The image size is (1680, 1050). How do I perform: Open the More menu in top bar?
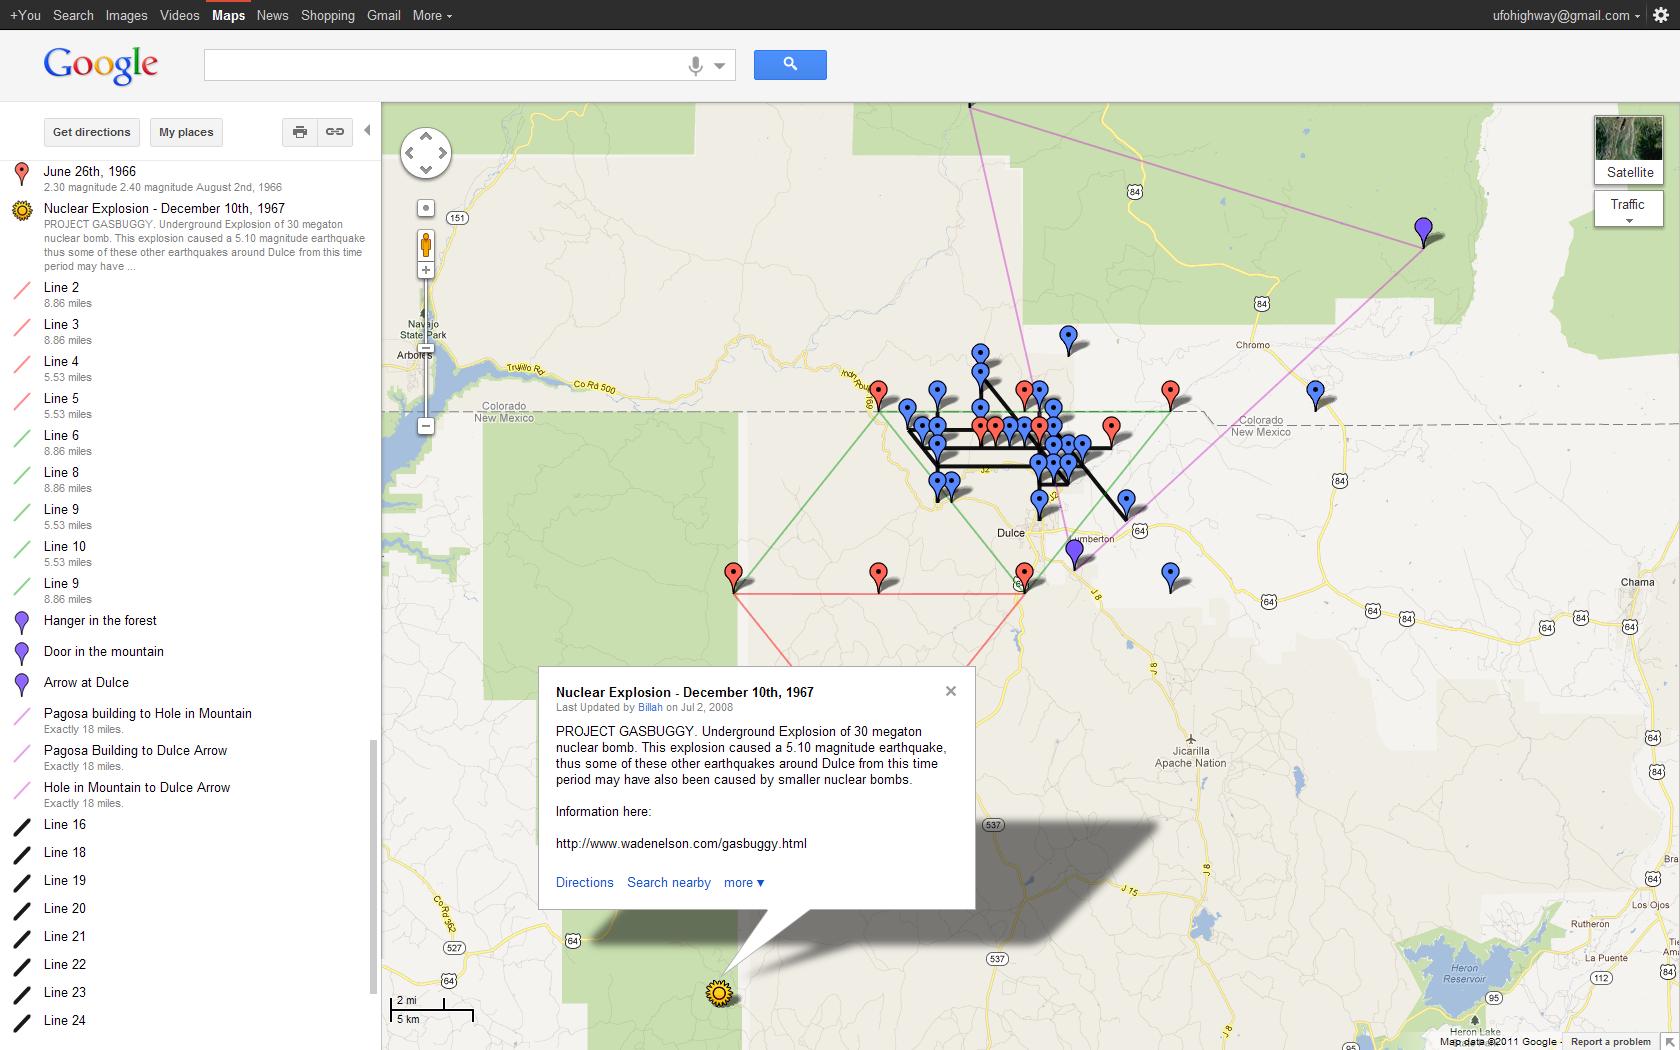pos(432,15)
